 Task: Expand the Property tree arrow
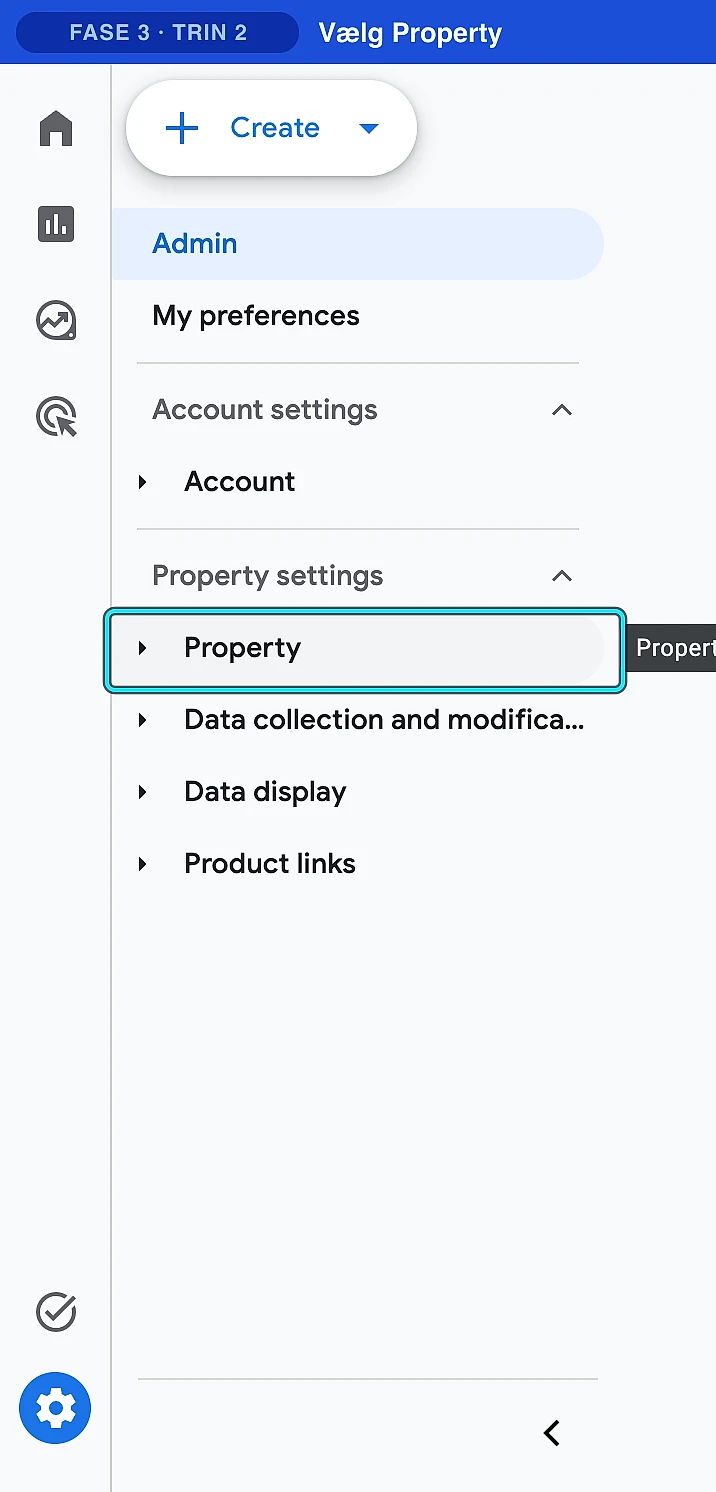click(142, 648)
